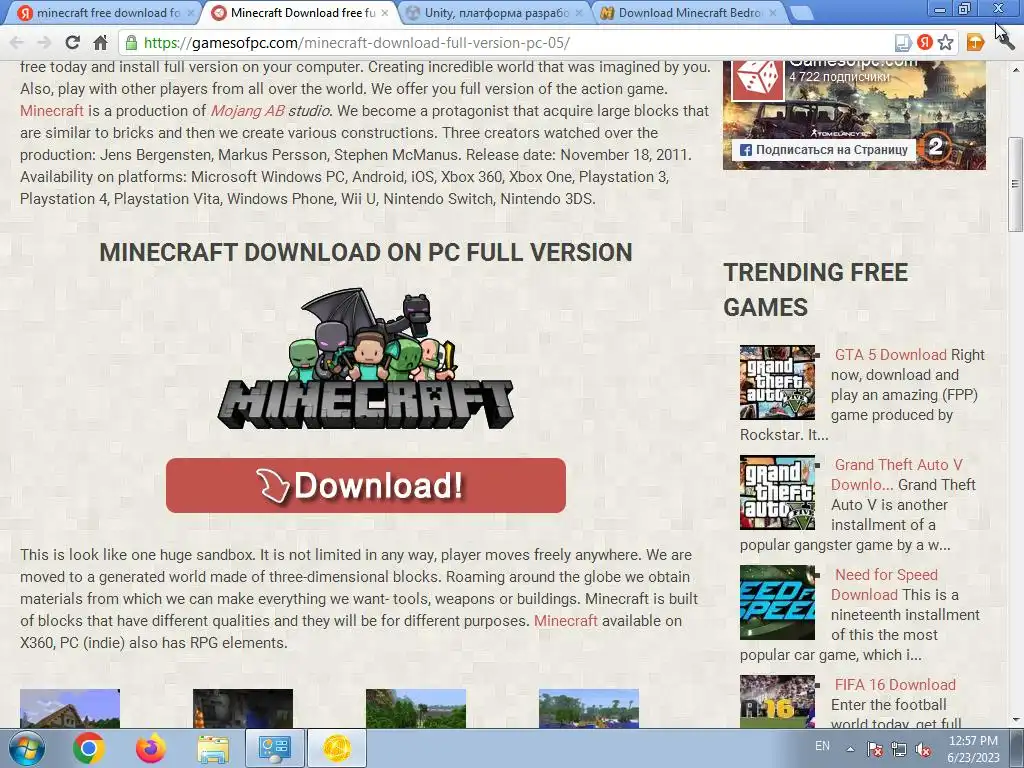Image resolution: width=1024 pixels, height=768 pixels.
Task: Click the page vertical scrollbar thumb
Action: 1016,184
